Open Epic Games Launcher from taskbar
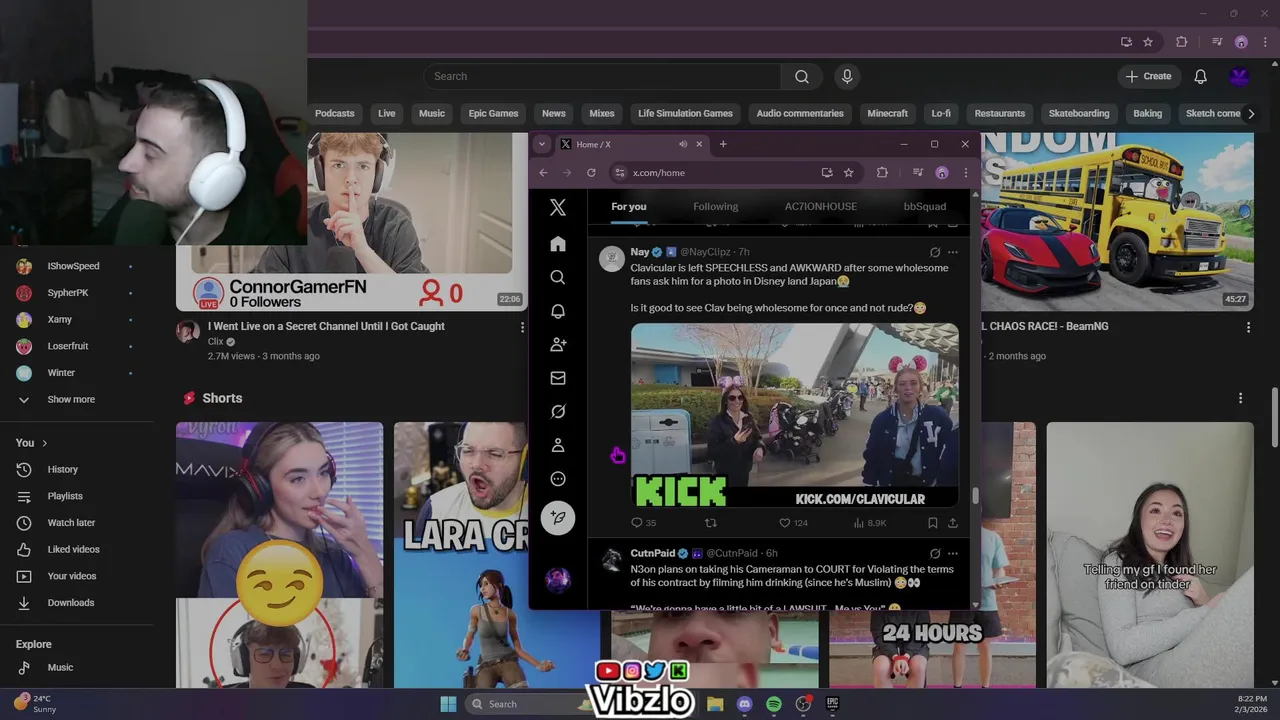Viewport: 1280px width, 720px height. pyautogui.click(x=832, y=704)
